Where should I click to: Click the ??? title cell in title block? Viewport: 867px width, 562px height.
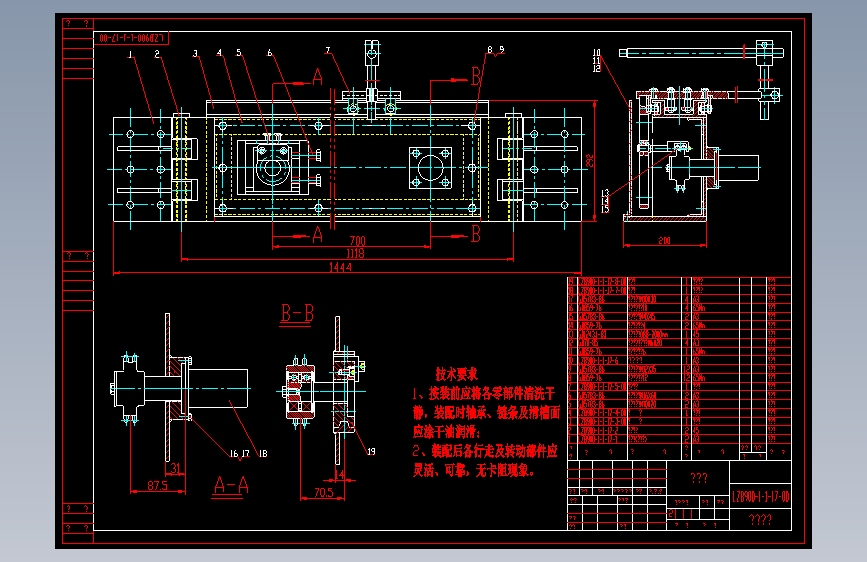point(698,478)
